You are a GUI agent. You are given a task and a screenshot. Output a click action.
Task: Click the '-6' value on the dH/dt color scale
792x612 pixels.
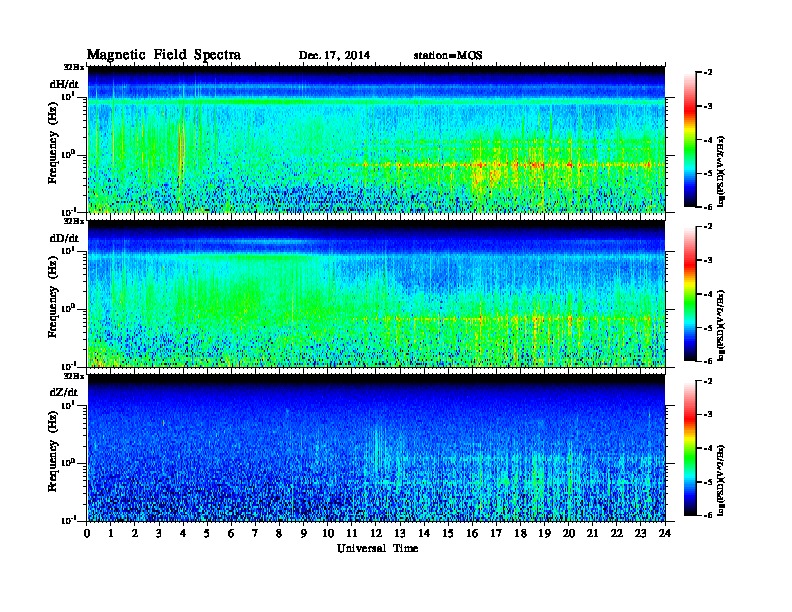coord(708,207)
